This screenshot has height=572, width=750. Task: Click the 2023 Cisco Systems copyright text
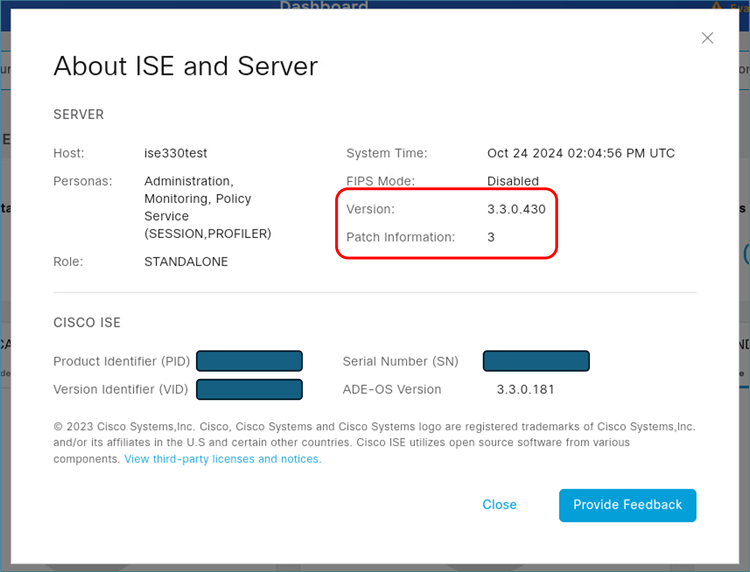click(375, 442)
